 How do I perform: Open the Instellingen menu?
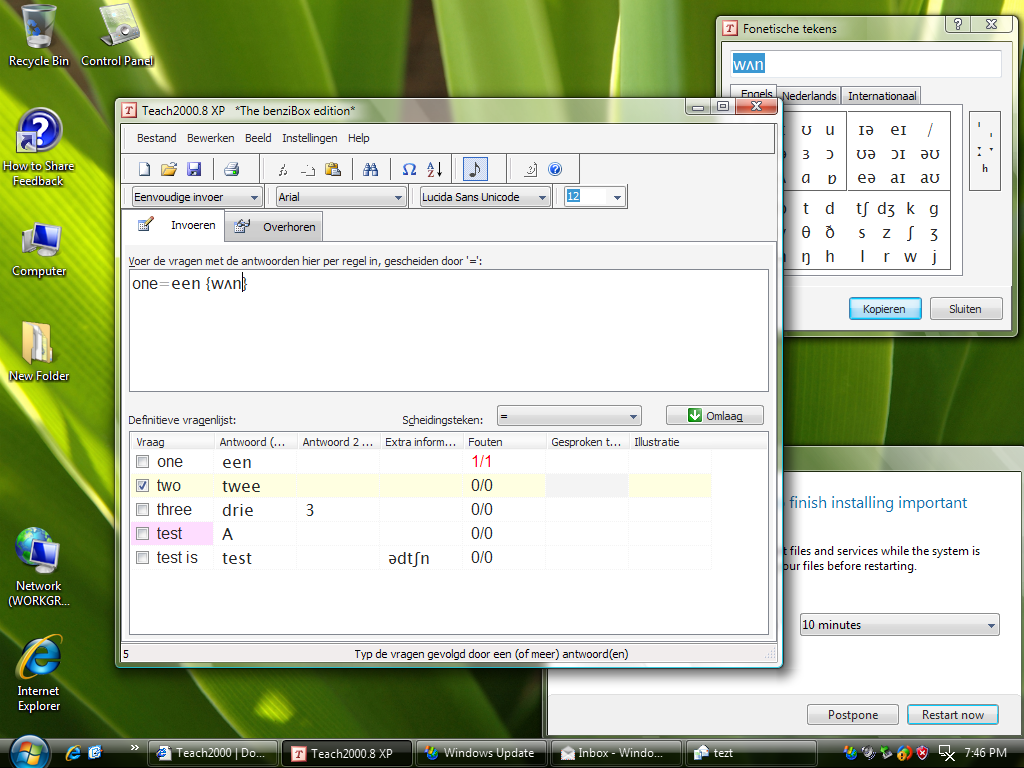pyautogui.click(x=310, y=138)
